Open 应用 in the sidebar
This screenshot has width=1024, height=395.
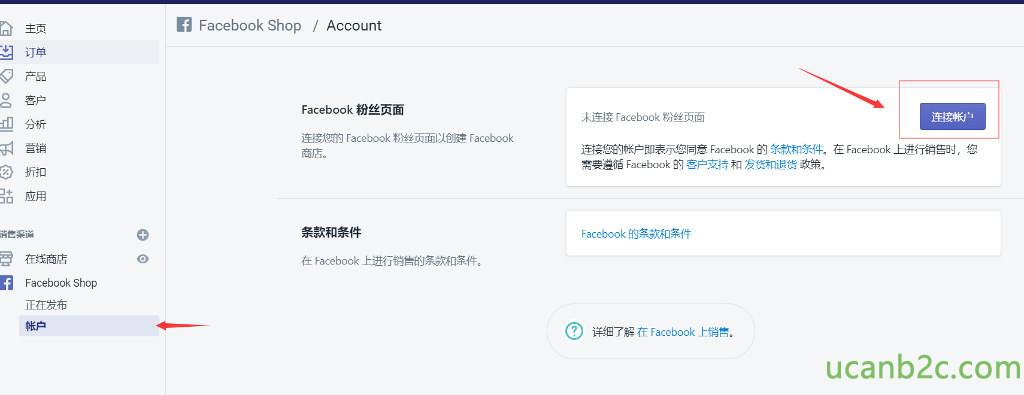[36, 196]
